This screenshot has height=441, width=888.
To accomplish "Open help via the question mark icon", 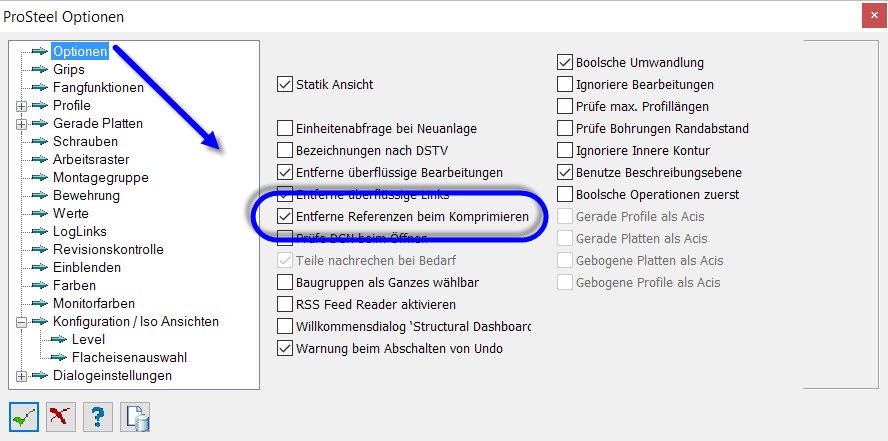I will point(97,417).
